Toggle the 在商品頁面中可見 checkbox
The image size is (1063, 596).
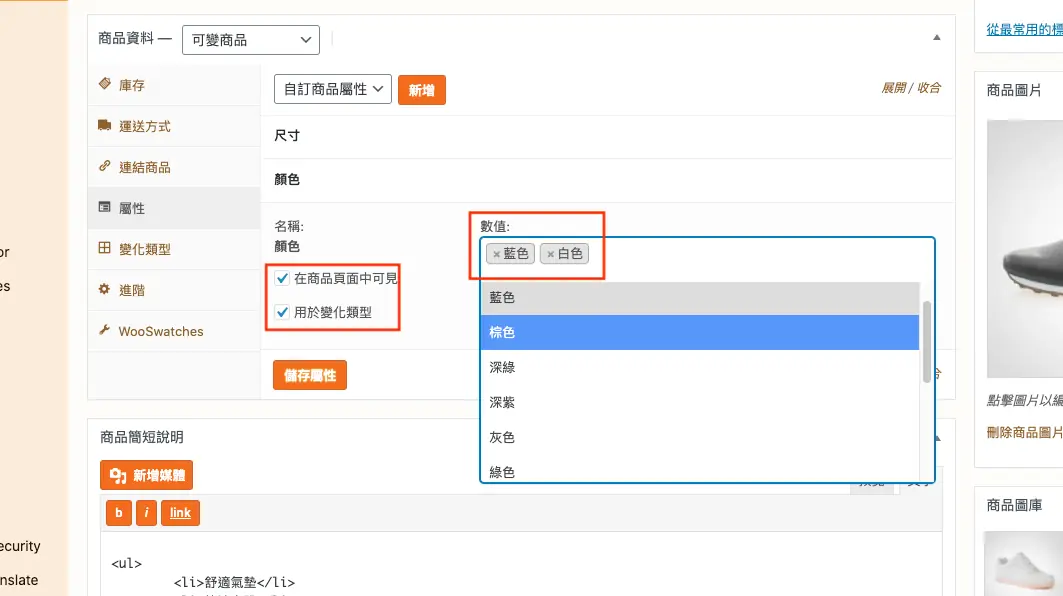[x=282, y=278]
